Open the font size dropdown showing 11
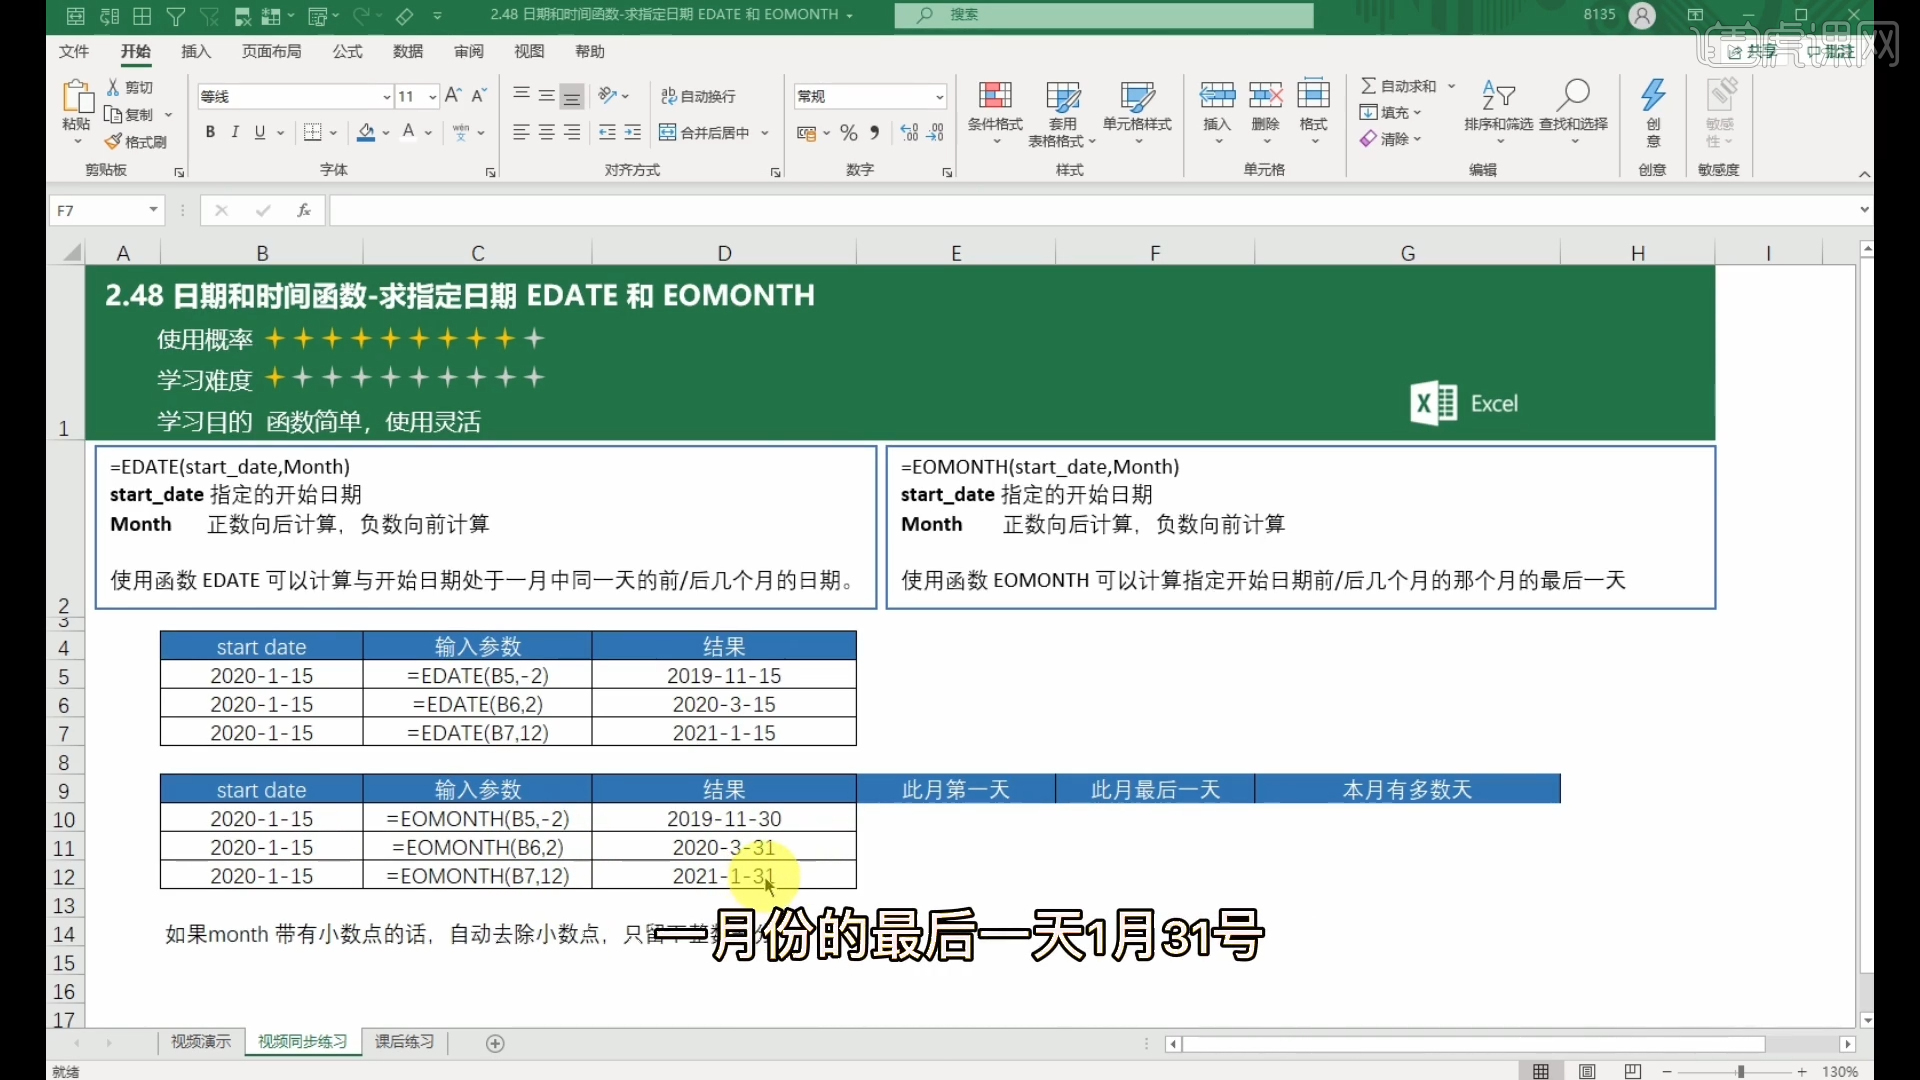This screenshot has height=1080, width=1920. [432, 97]
